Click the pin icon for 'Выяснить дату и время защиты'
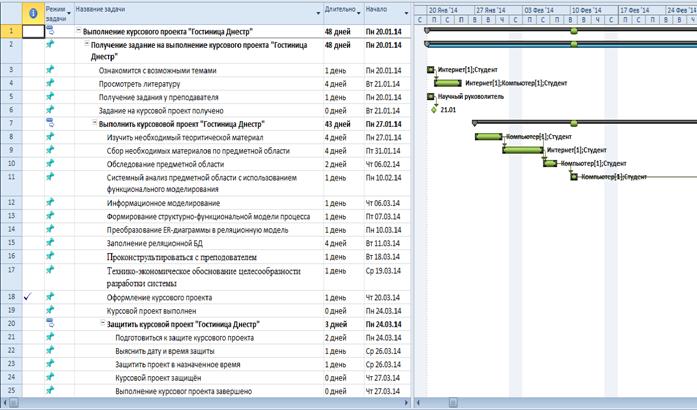697x410 pixels. [50, 350]
